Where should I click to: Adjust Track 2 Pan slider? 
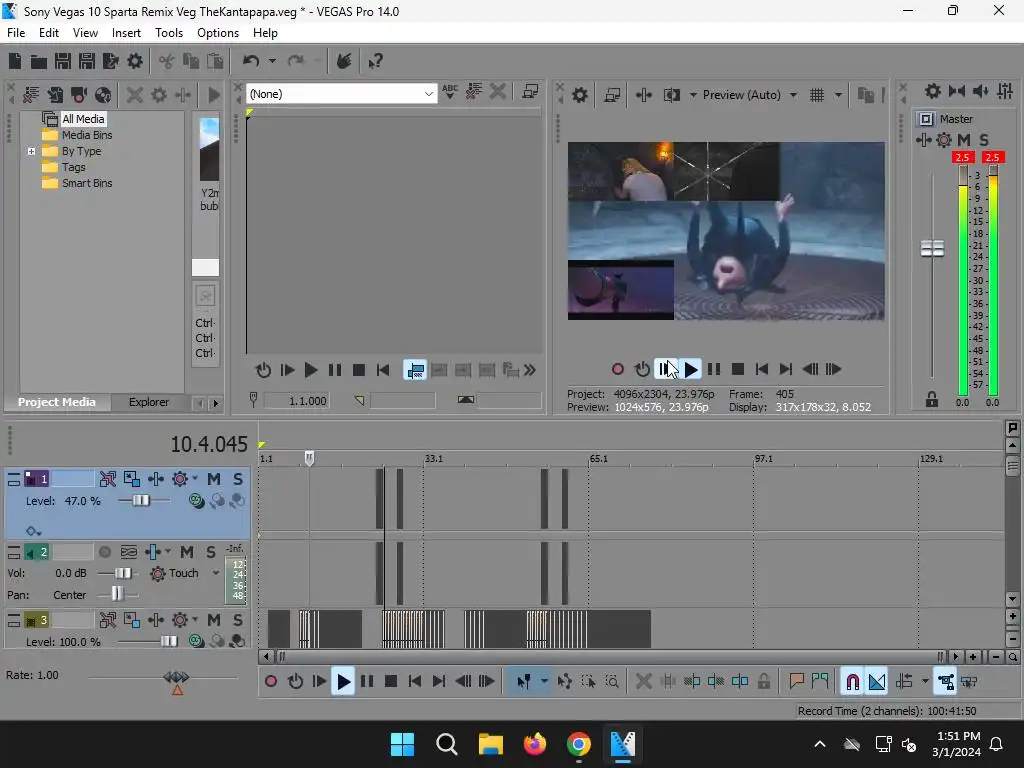[117, 594]
